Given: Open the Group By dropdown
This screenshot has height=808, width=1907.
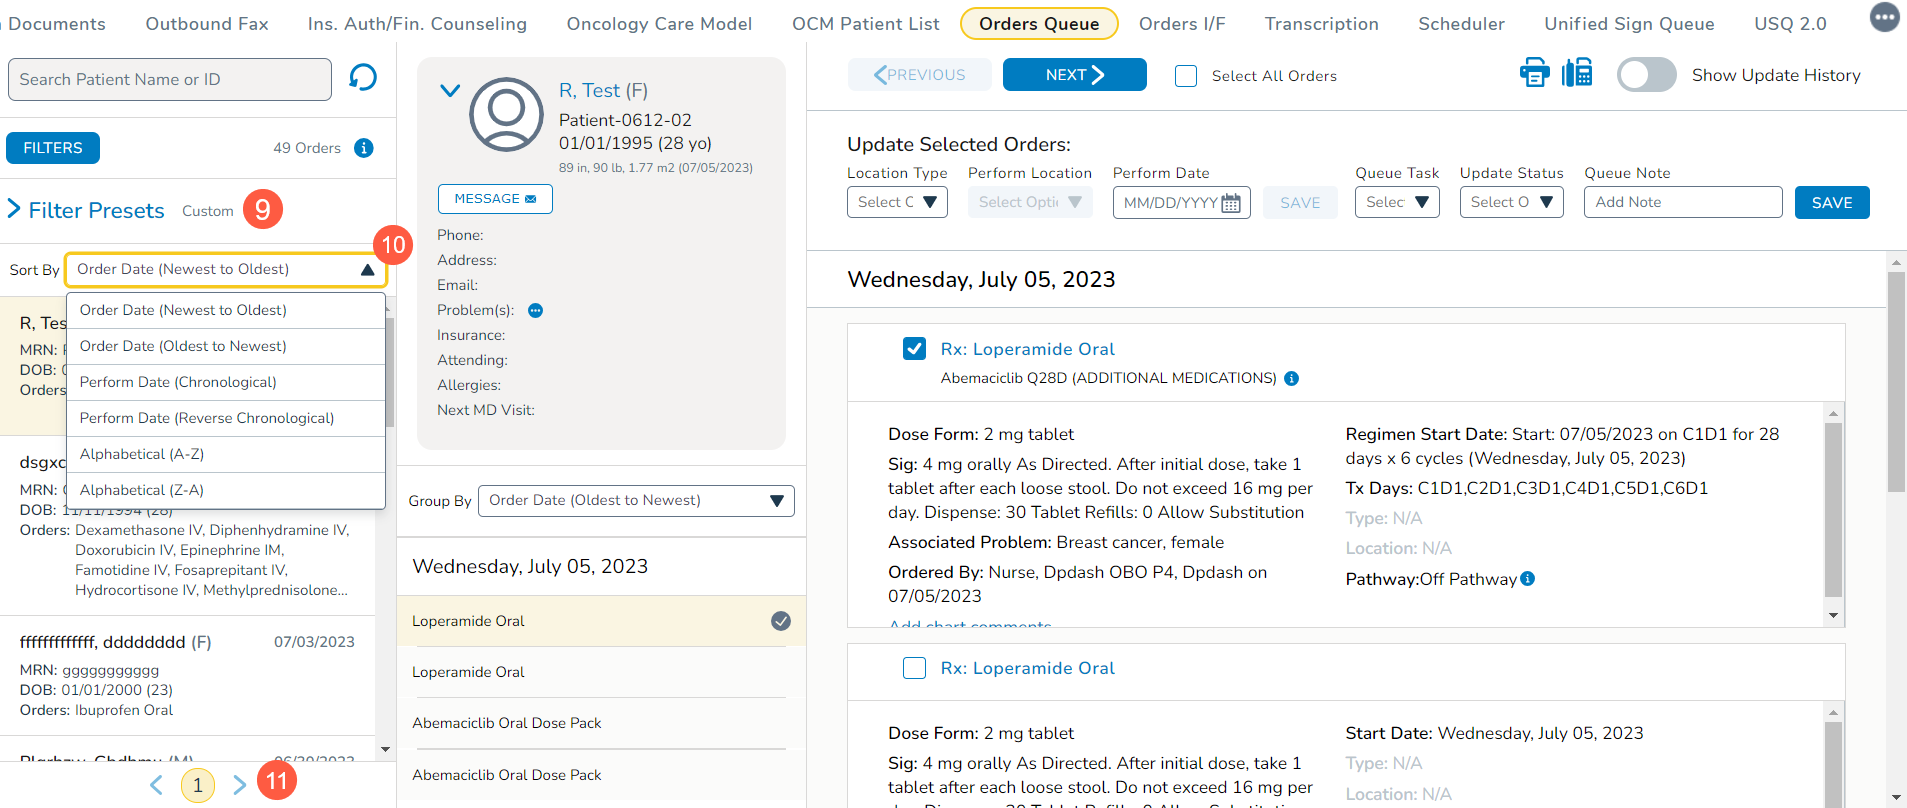Looking at the screenshot, I should (636, 501).
